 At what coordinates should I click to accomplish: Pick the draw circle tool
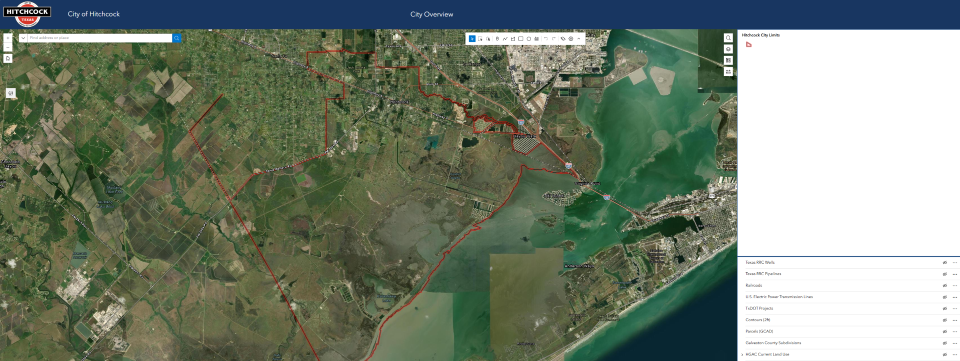point(528,39)
